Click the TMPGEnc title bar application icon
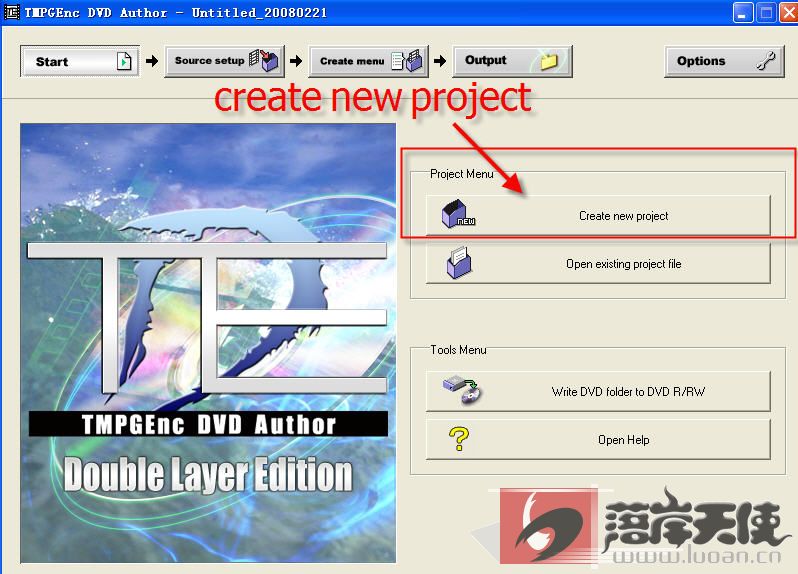 (x=11, y=12)
